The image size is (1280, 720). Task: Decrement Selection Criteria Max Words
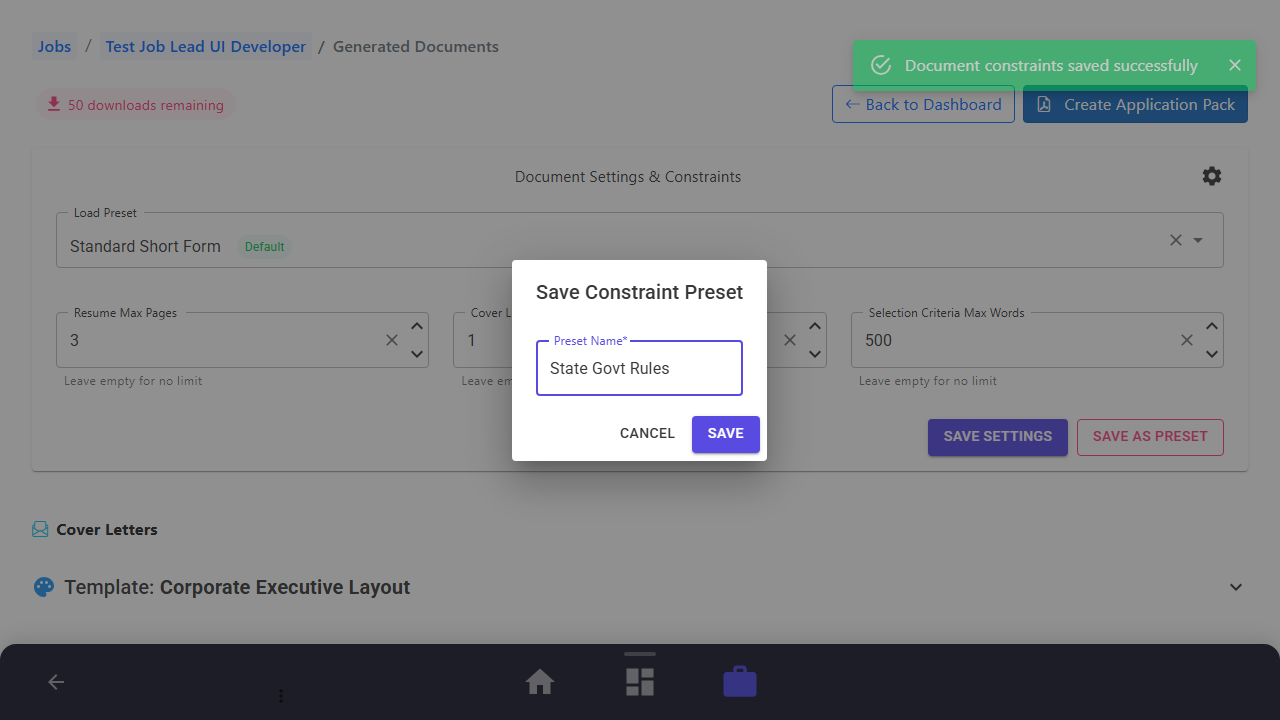point(1212,354)
